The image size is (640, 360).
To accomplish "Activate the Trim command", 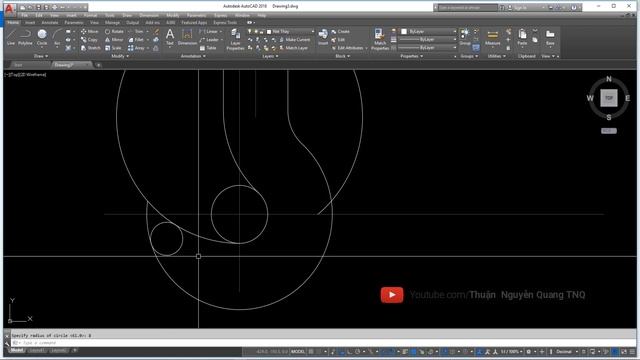I will 136,31.
